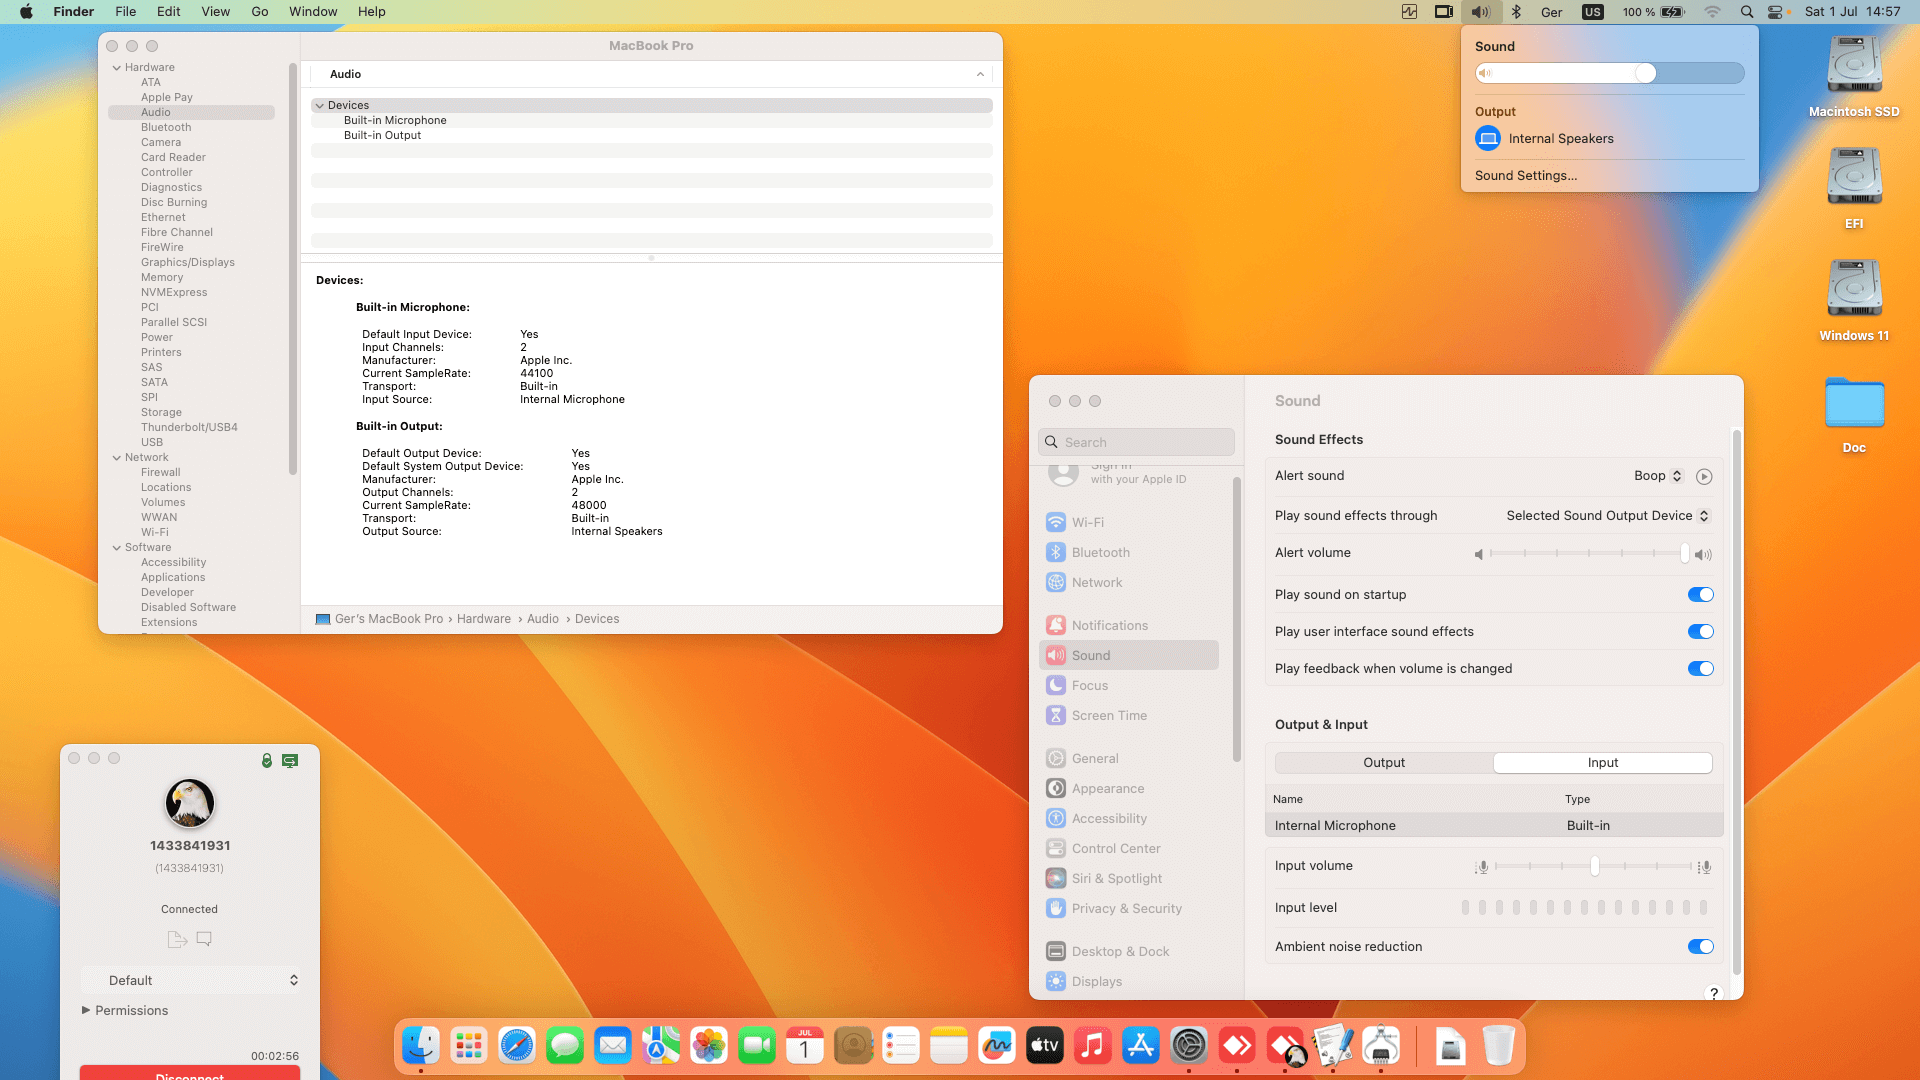Click the chat bubble icon in AnyDesk window
Screen dimensions: 1920x1080
(x=204, y=939)
